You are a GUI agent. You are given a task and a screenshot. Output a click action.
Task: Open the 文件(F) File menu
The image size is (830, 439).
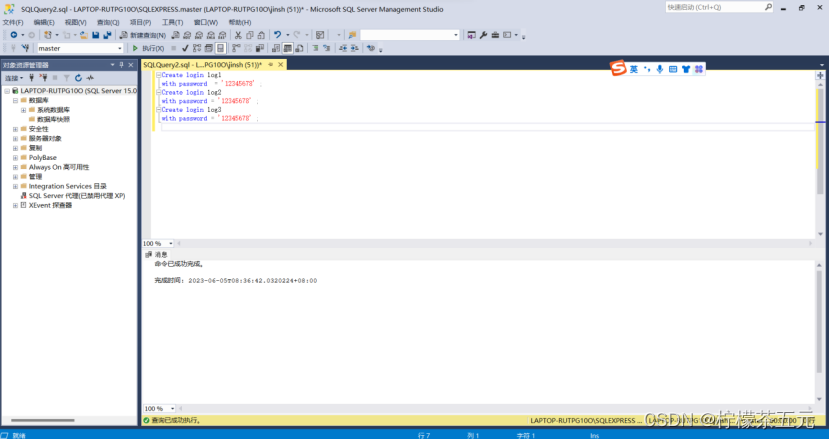[13, 22]
